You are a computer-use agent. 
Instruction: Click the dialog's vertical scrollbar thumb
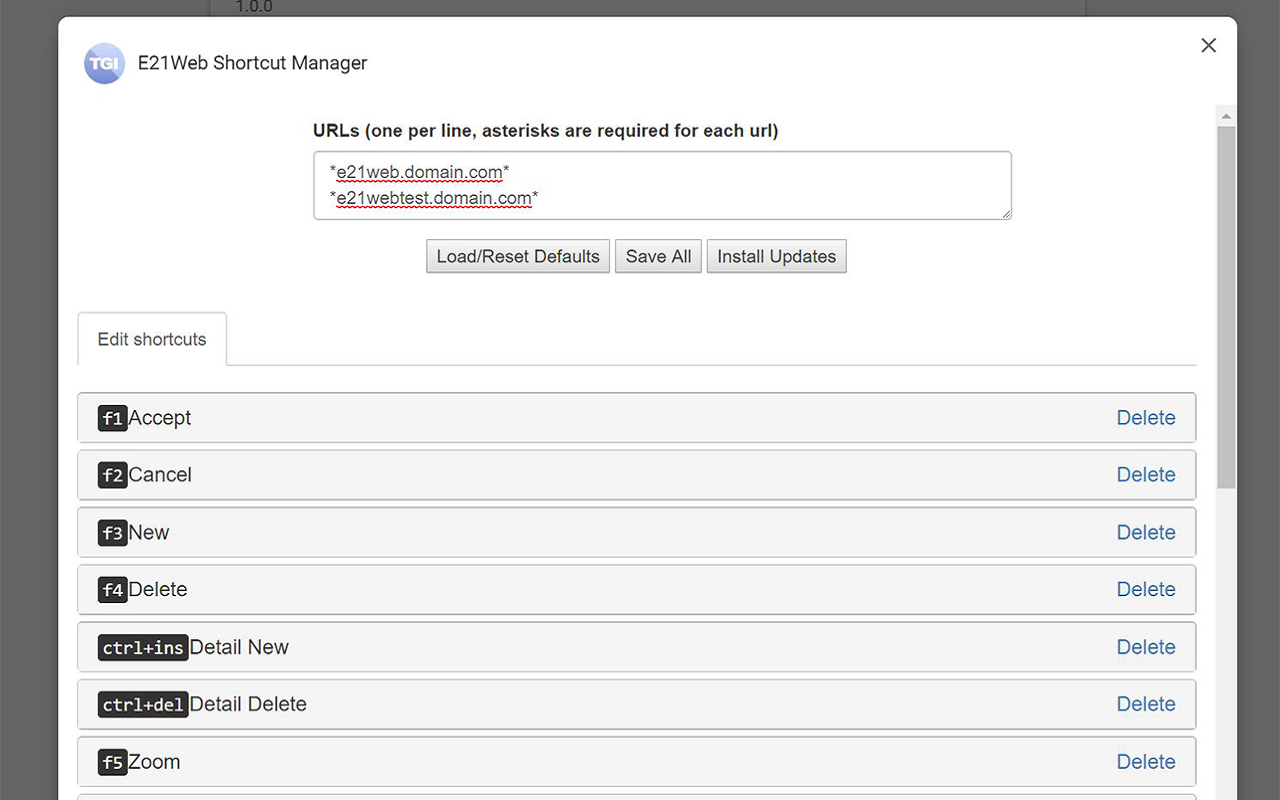click(x=1226, y=307)
